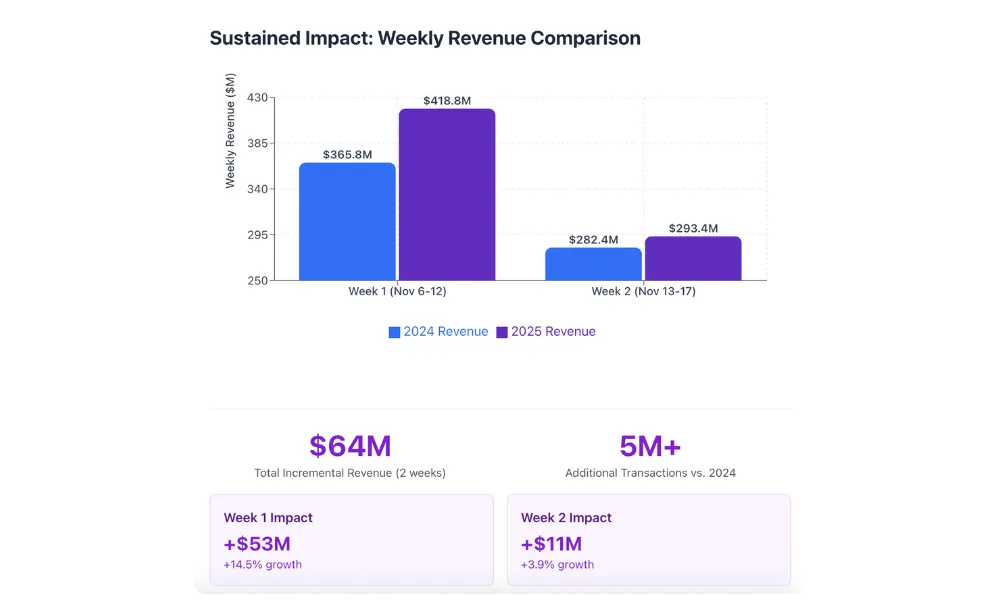Select the Week 1 blue 2024 bar
The height and width of the screenshot is (600, 1000).
pyautogui.click(x=347, y=222)
